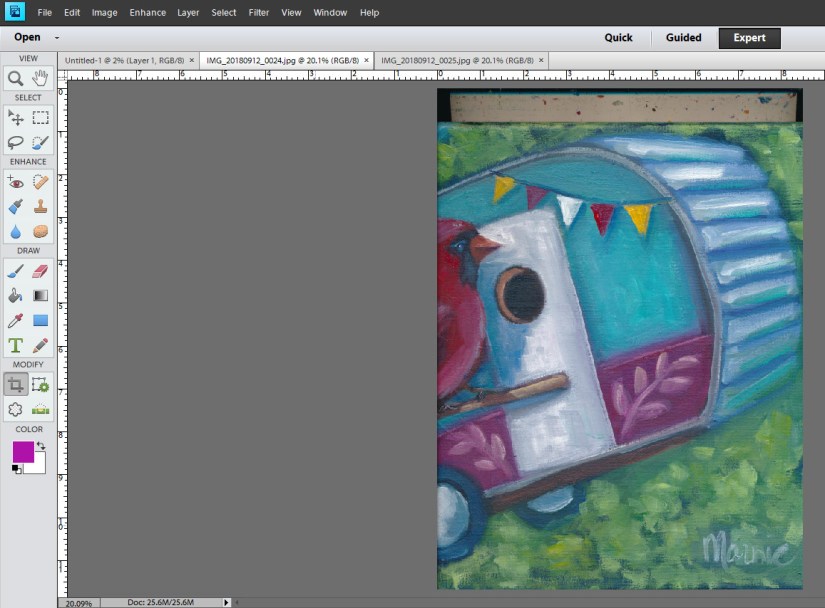Open the Filter menu
This screenshot has height=608, width=825.
click(258, 13)
